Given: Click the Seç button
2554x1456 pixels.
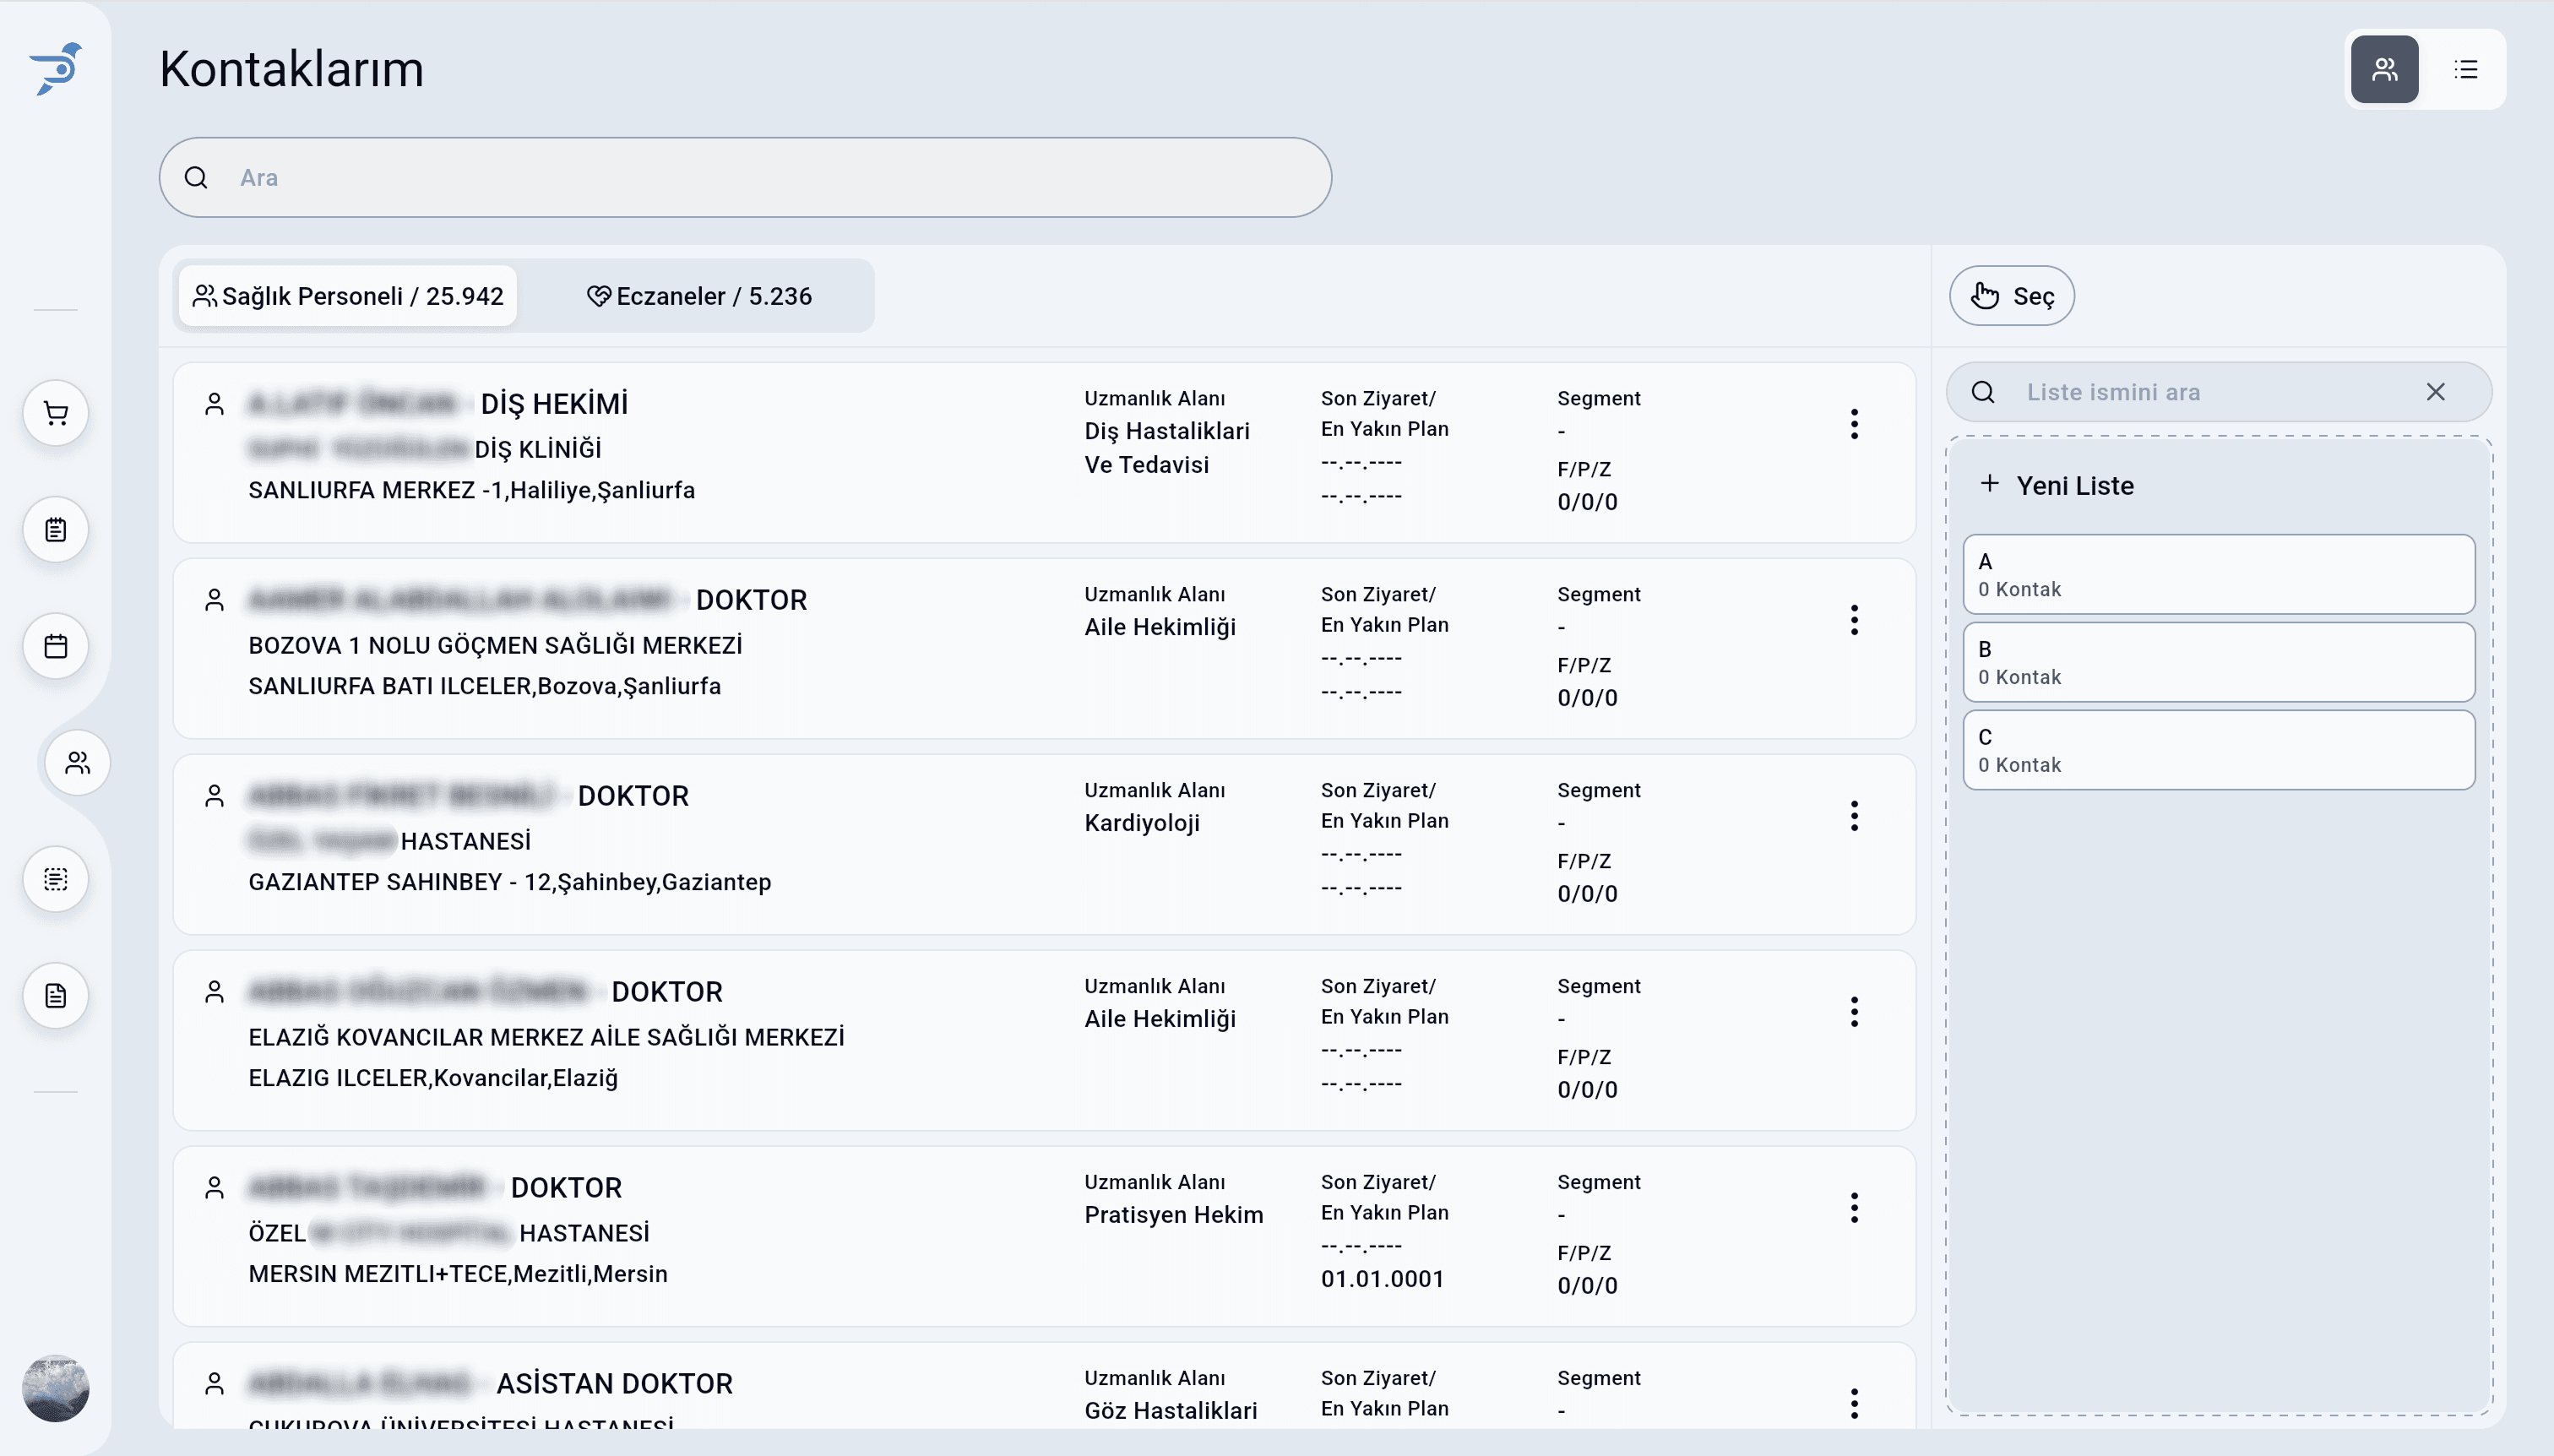Looking at the screenshot, I should 2011,296.
